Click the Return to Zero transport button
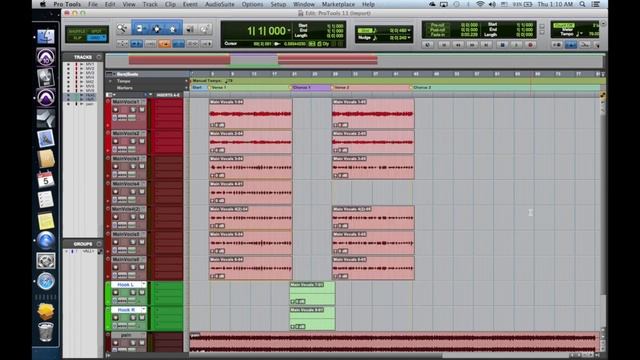Screen dimensions: 640x360 [x=444, y=45]
